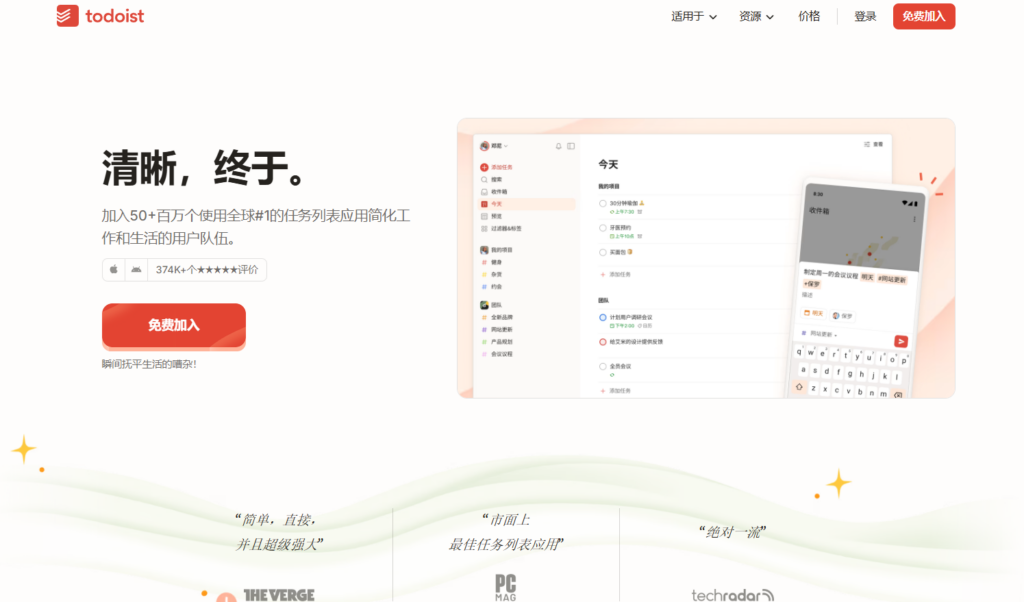This screenshot has height=602, width=1024.
Task: Click the 登录 link
Action: (x=864, y=16)
